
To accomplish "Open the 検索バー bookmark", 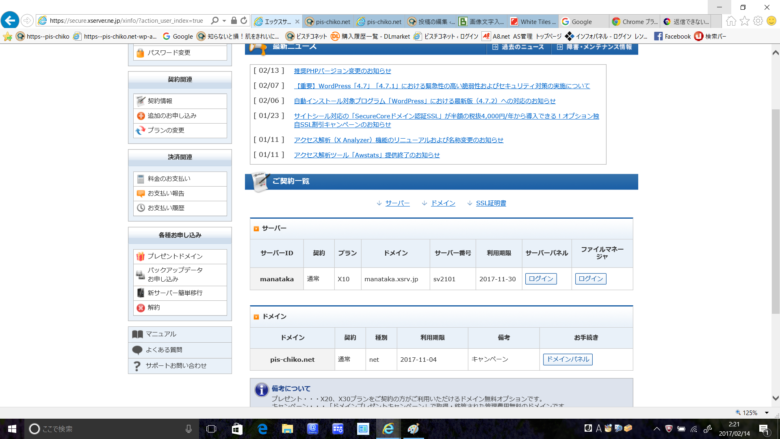I will tap(710, 36).
